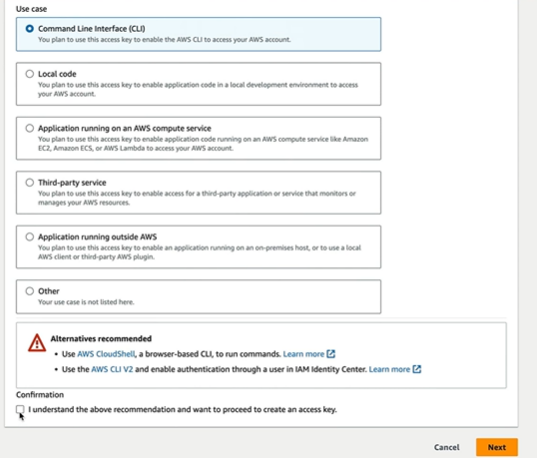
Task: Open the AWS CLI V2 link
Action: tap(112, 369)
